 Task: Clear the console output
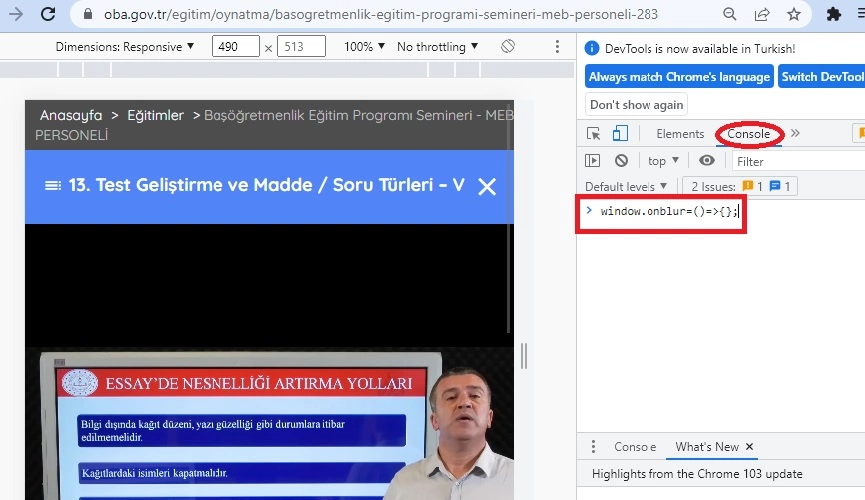click(621, 160)
